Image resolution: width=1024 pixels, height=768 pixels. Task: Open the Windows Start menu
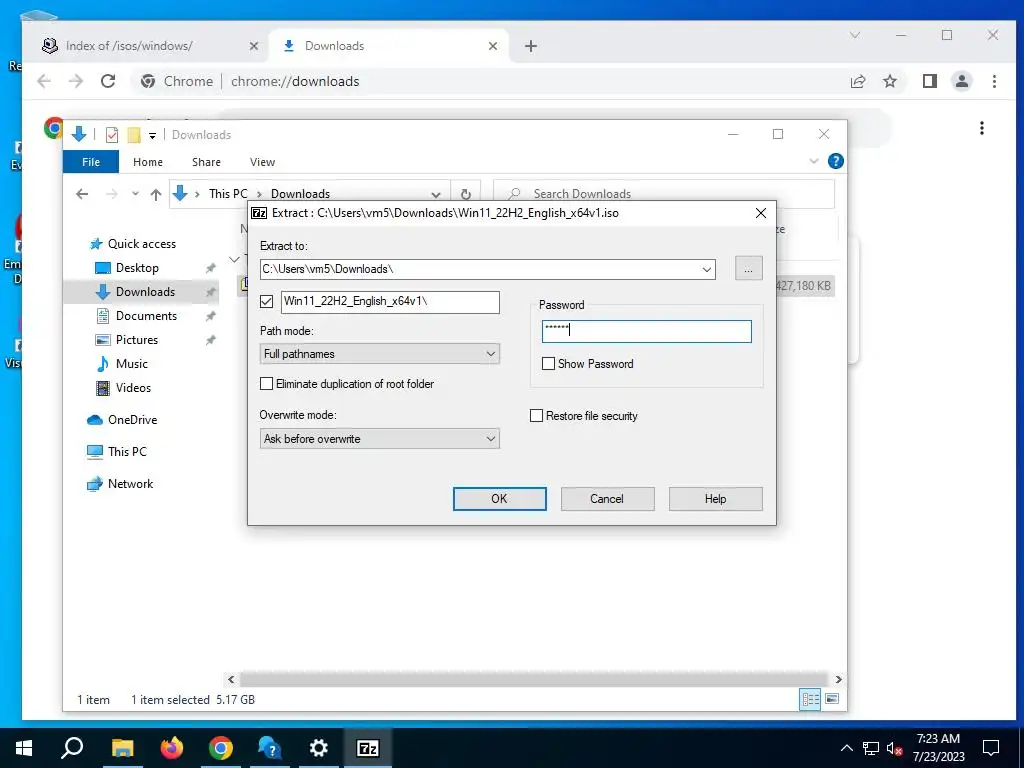pyautogui.click(x=24, y=748)
